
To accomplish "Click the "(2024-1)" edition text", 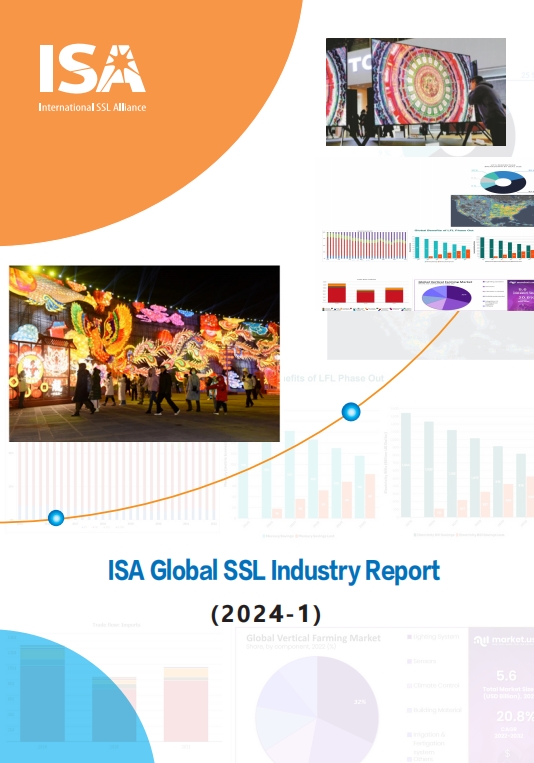I will coord(266,614).
